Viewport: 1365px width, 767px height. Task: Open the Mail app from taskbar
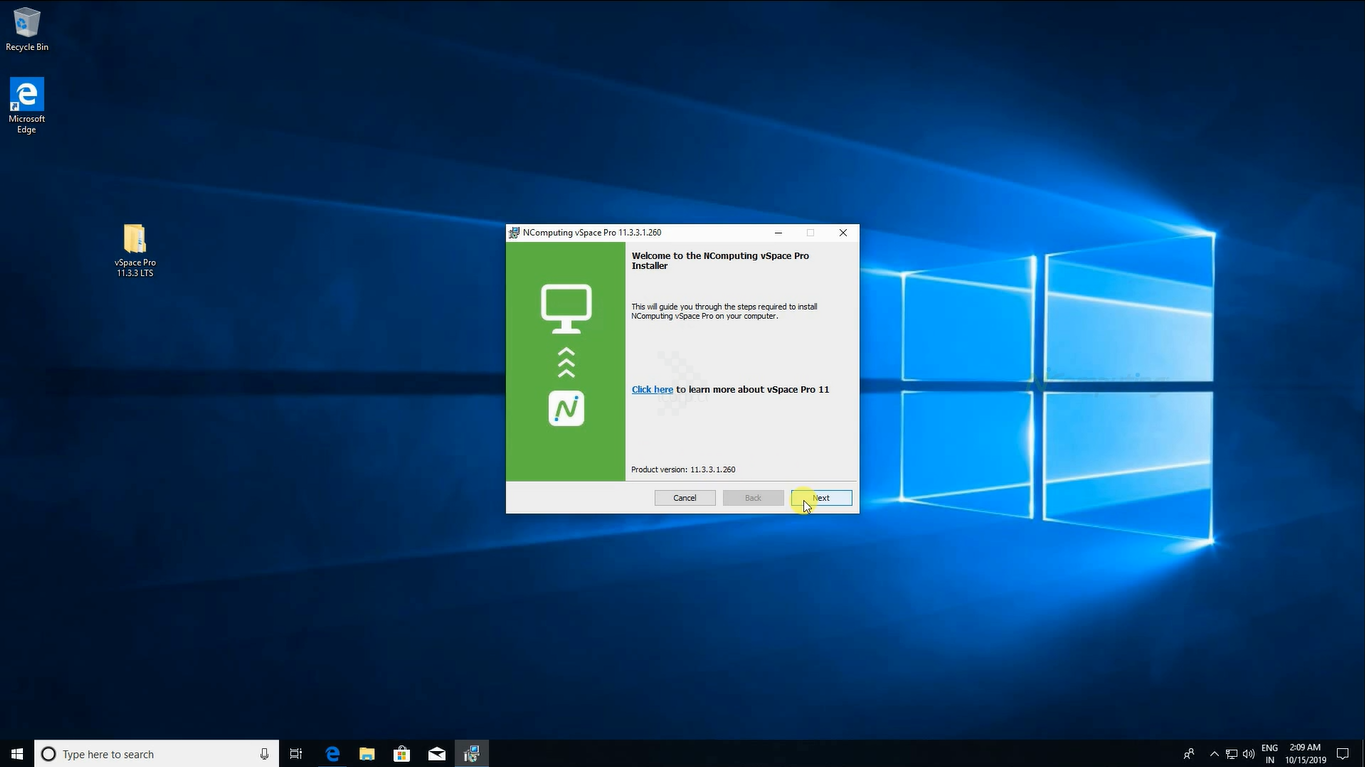(x=437, y=754)
